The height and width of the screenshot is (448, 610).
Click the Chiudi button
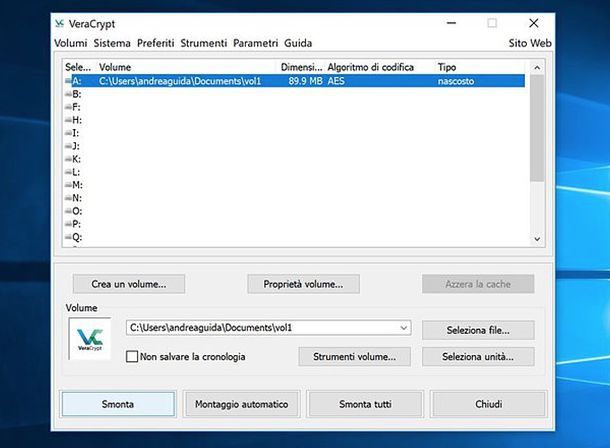(x=489, y=404)
